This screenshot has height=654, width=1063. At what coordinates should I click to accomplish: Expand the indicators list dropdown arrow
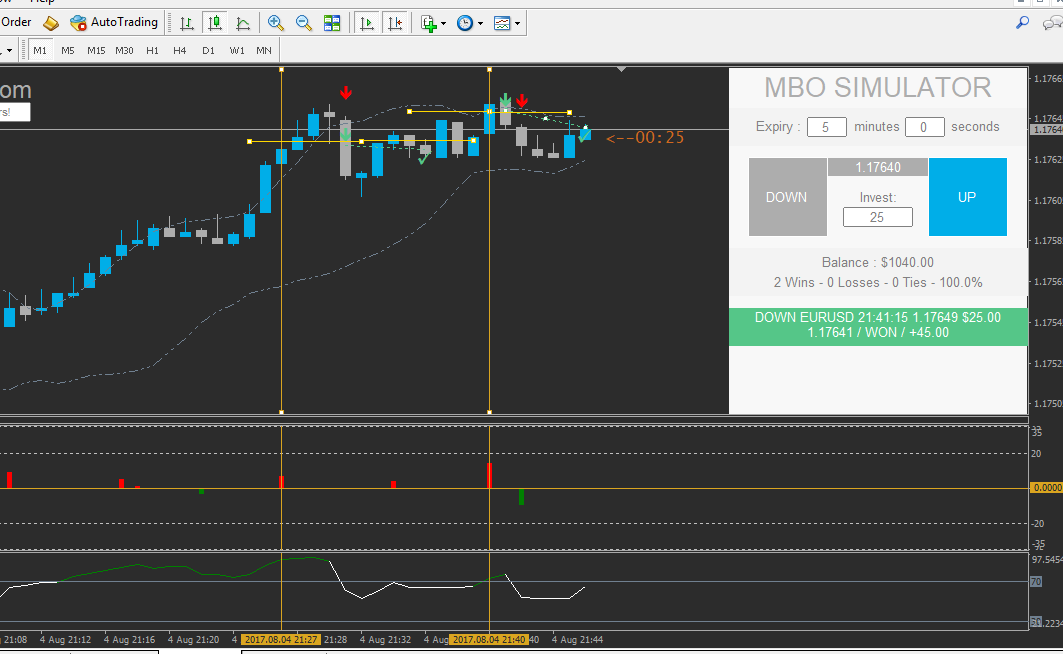tap(443, 24)
